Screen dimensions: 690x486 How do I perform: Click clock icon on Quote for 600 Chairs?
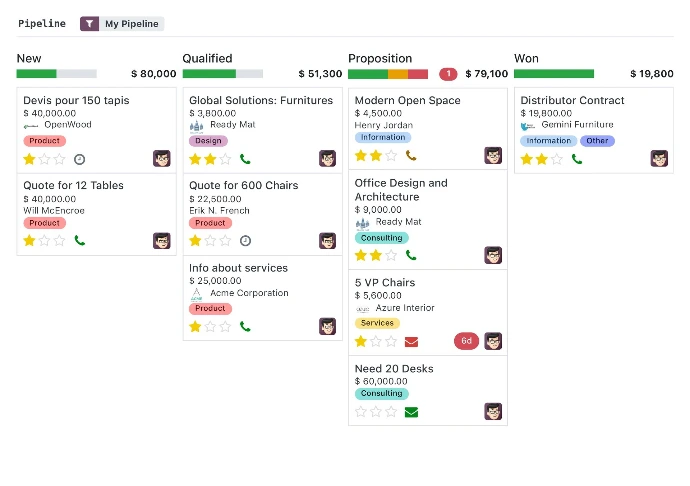245,241
